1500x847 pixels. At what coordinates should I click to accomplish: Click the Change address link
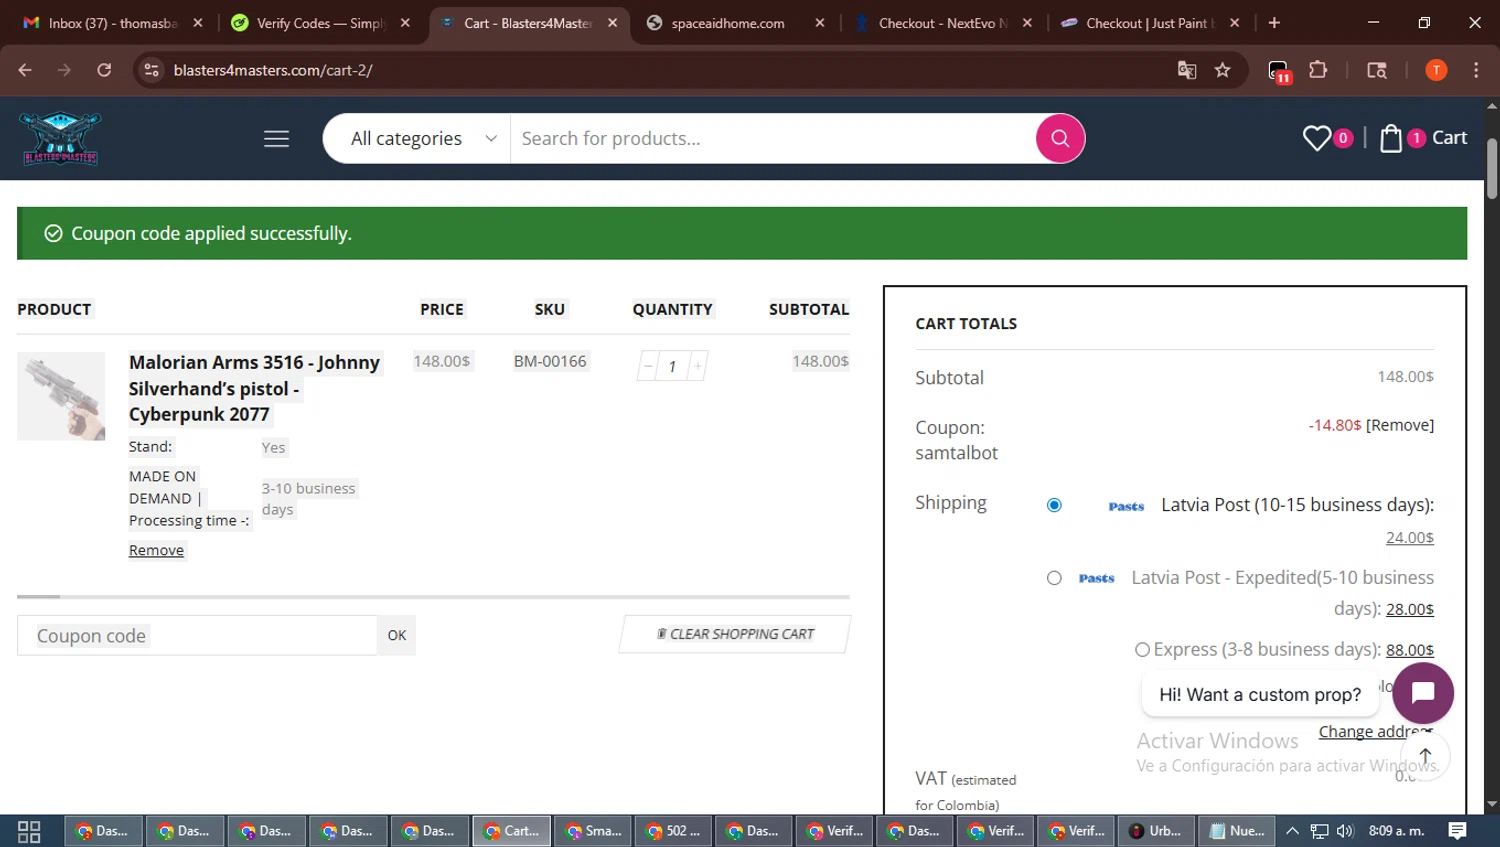[x=1376, y=732]
